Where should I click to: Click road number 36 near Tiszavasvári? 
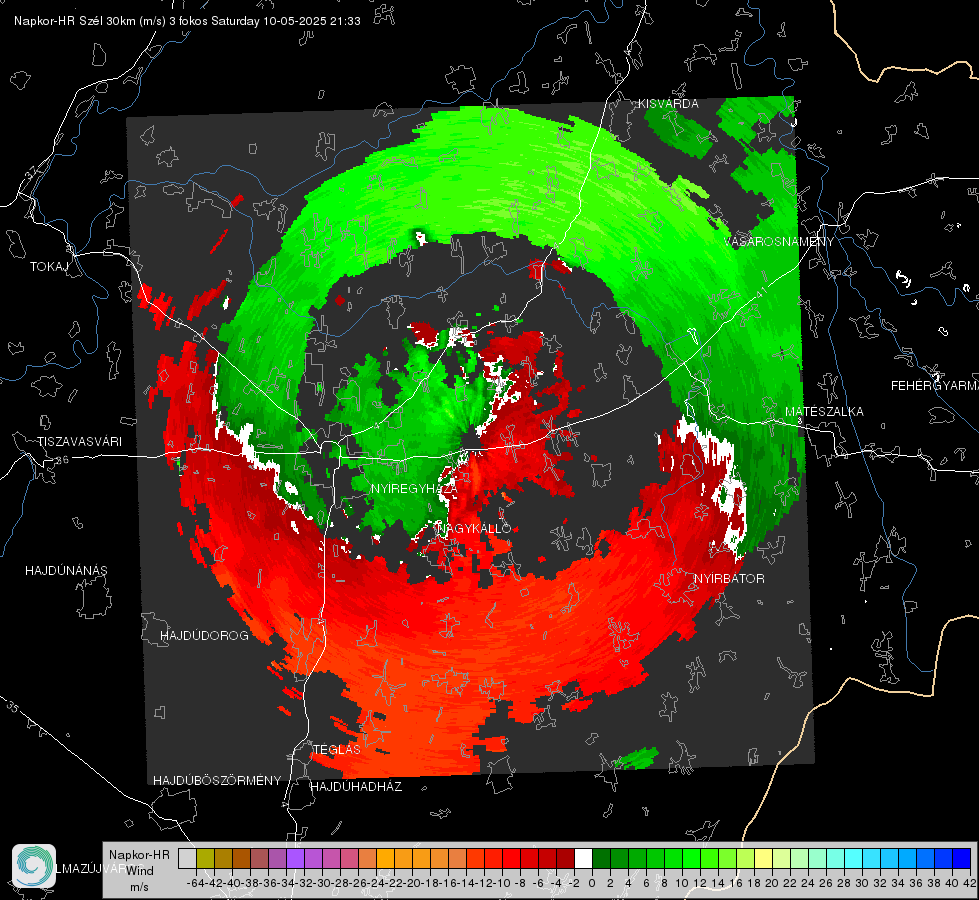tap(62, 460)
